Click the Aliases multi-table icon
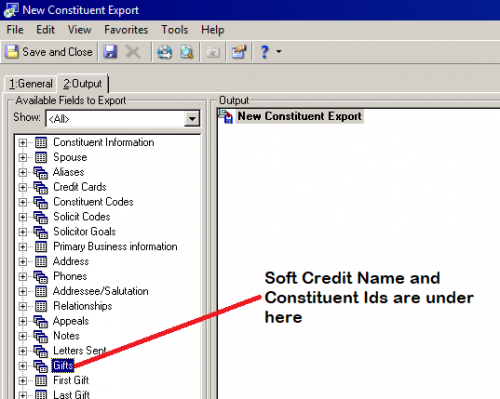 click(41, 173)
